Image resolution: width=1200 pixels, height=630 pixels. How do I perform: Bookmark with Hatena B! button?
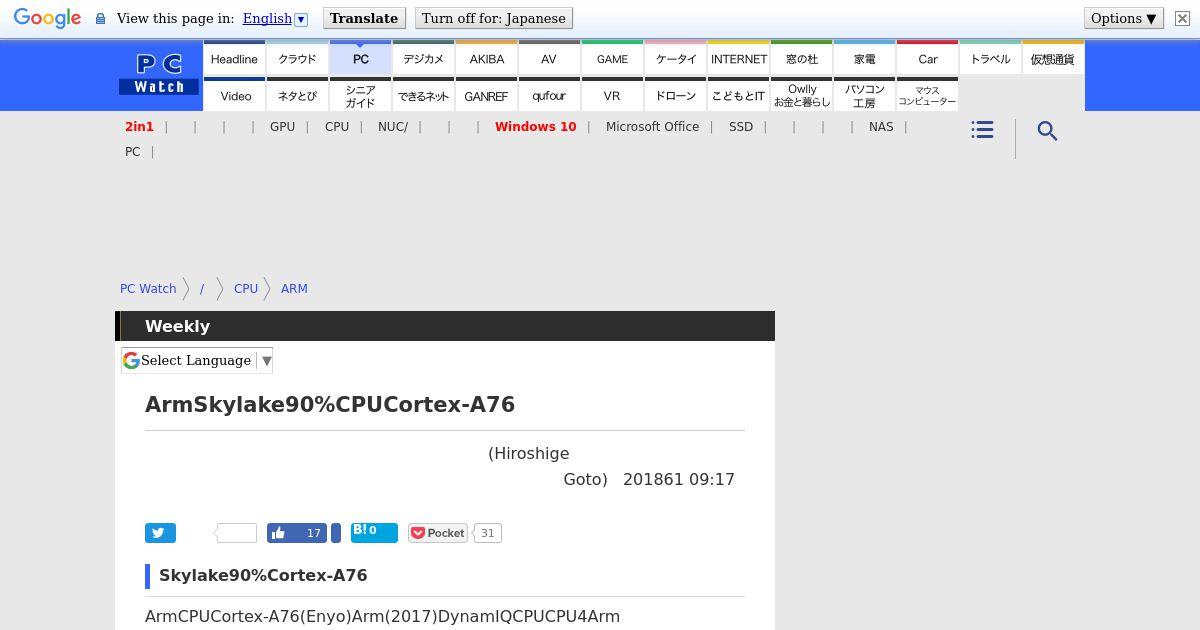point(374,533)
